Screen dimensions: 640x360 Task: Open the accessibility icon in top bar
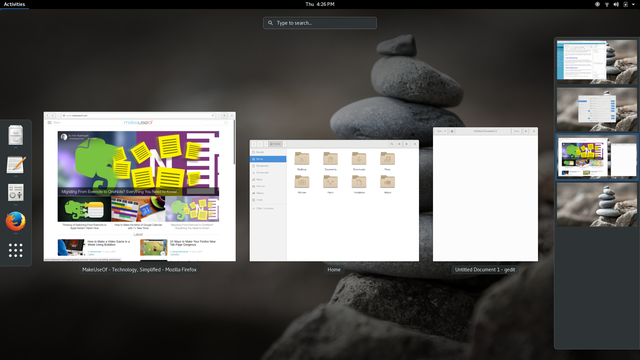tap(597, 4)
